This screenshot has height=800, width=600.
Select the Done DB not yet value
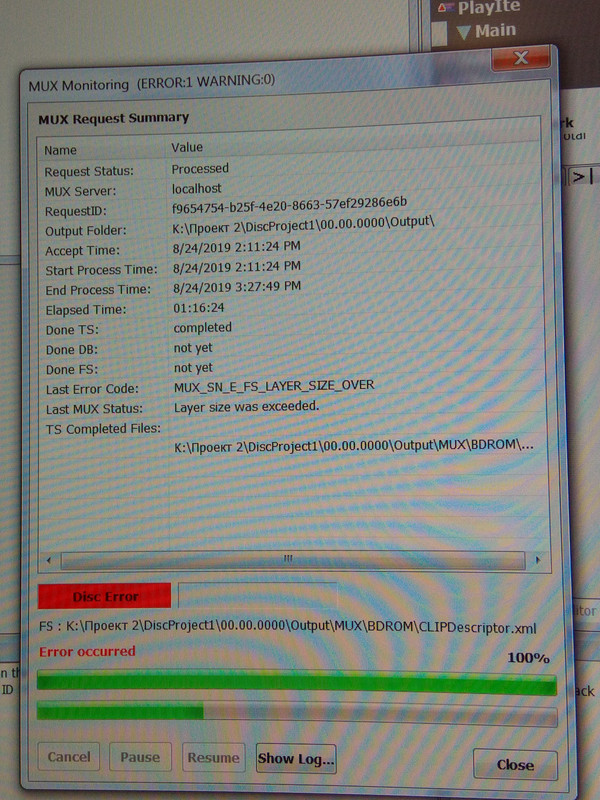click(x=193, y=348)
